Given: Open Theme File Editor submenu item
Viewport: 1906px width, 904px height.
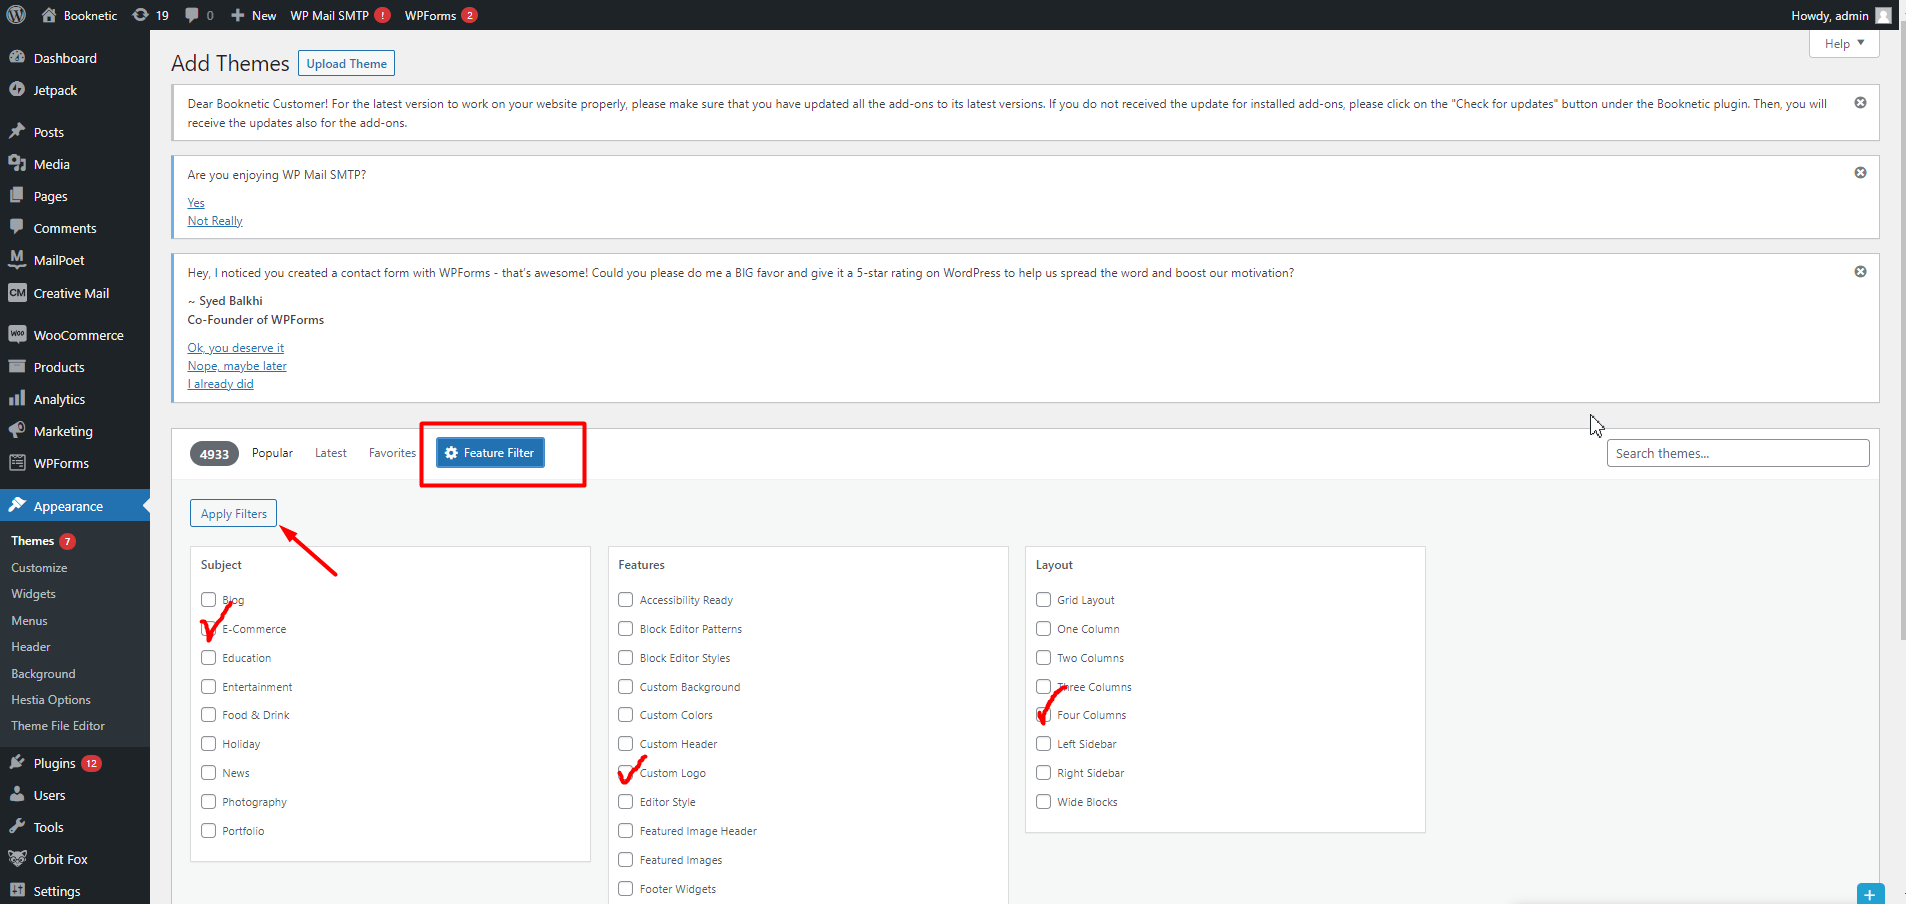Looking at the screenshot, I should click(58, 726).
